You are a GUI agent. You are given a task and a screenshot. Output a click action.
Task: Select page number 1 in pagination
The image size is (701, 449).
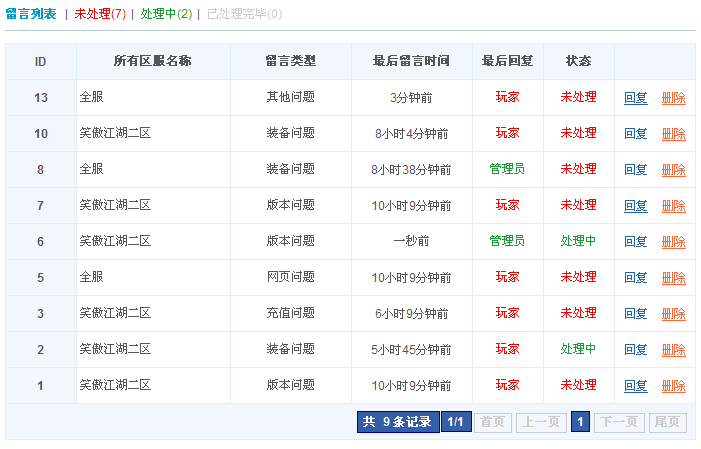pyautogui.click(x=580, y=422)
